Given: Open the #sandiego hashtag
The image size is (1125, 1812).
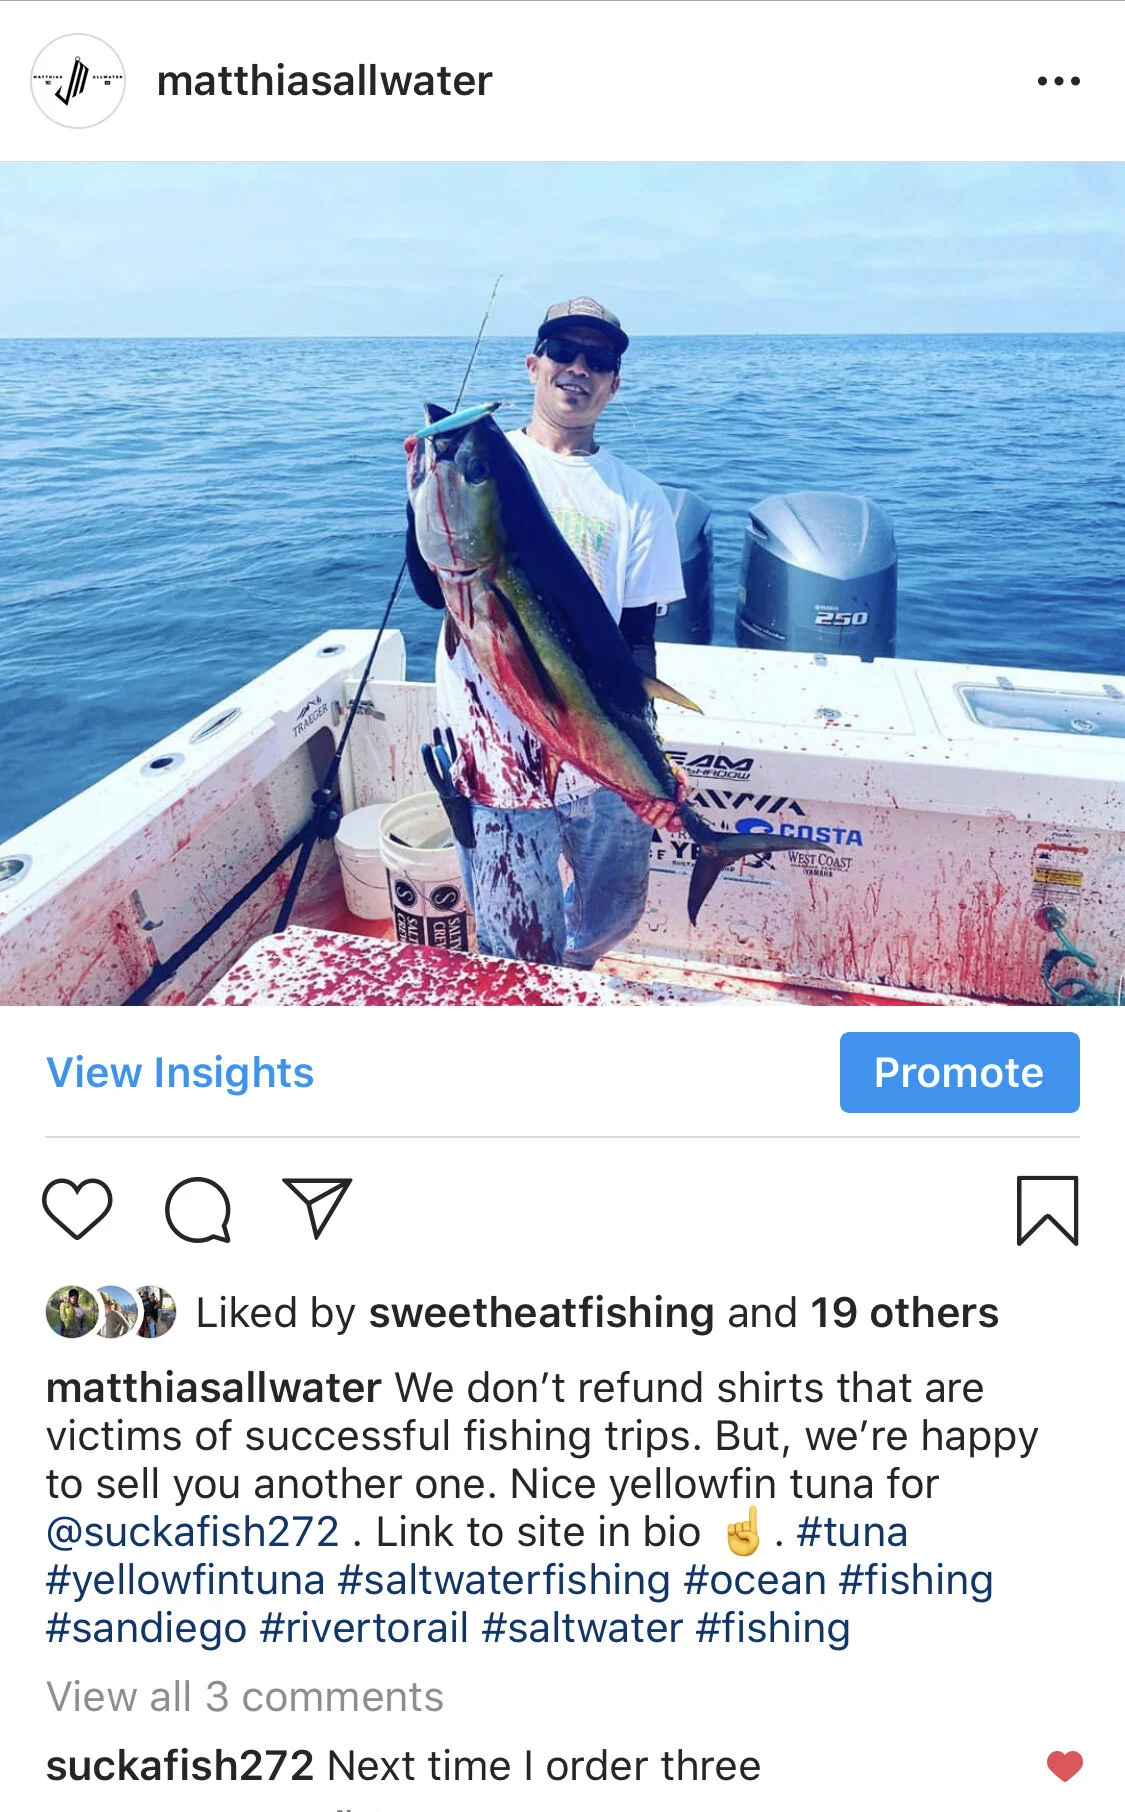Looking at the screenshot, I should [x=146, y=1628].
